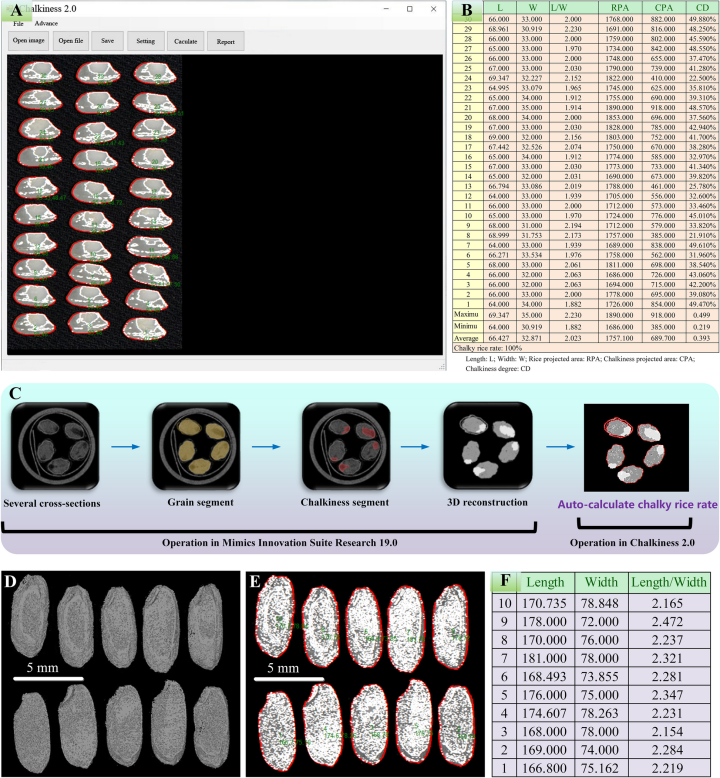Open the File menu
This screenshot has height=778, width=720.
tap(18, 22)
